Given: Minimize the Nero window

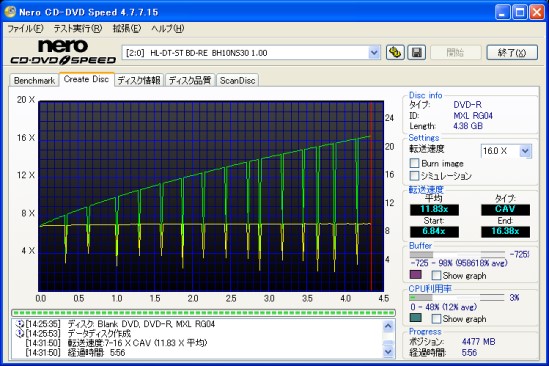Looking at the screenshot, I should [x=502, y=12].
